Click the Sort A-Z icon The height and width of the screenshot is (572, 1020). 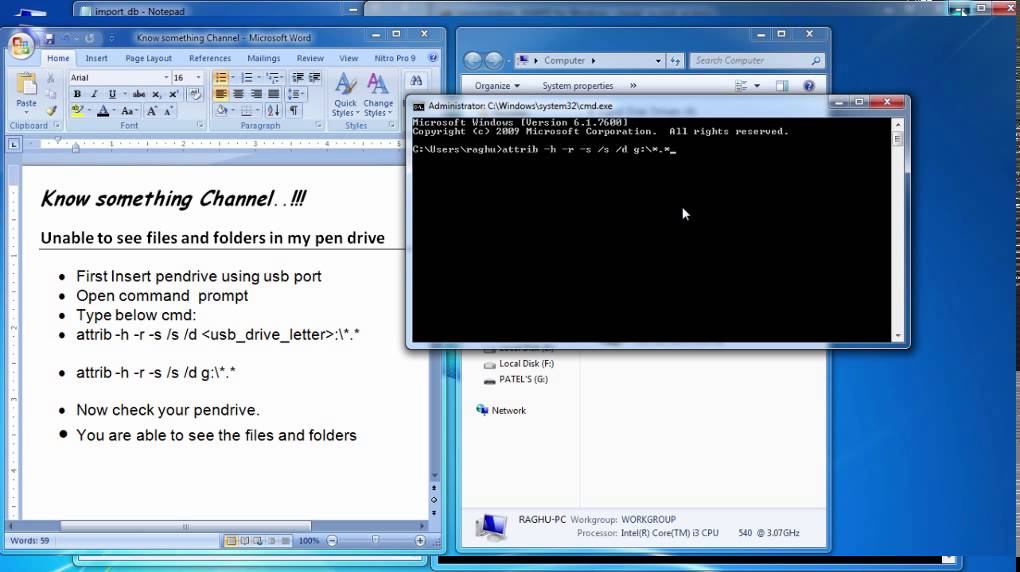click(273, 111)
